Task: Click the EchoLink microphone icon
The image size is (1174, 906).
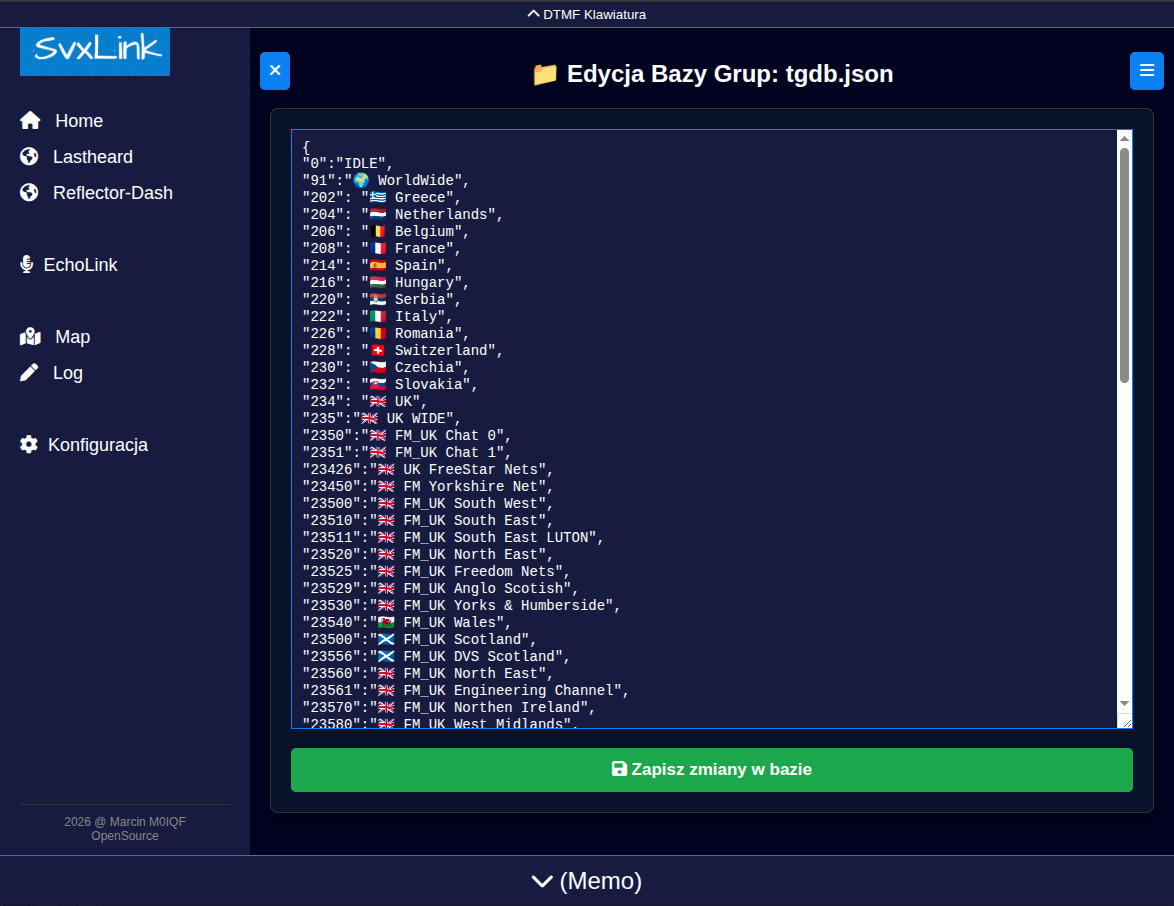Action: pyautogui.click(x=27, y=265)
